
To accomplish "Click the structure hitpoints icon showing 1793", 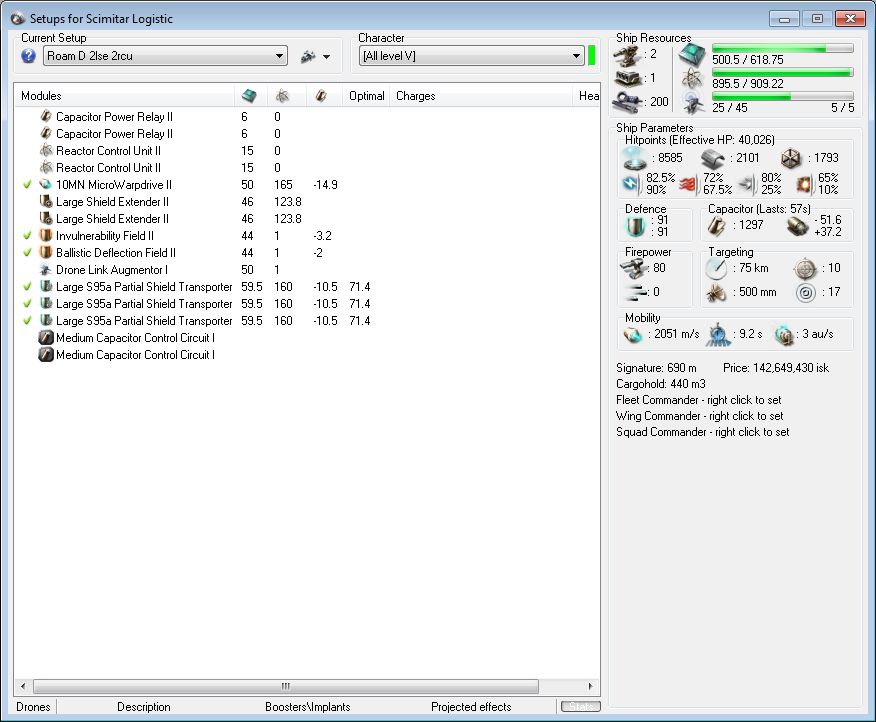I will 791,159.
